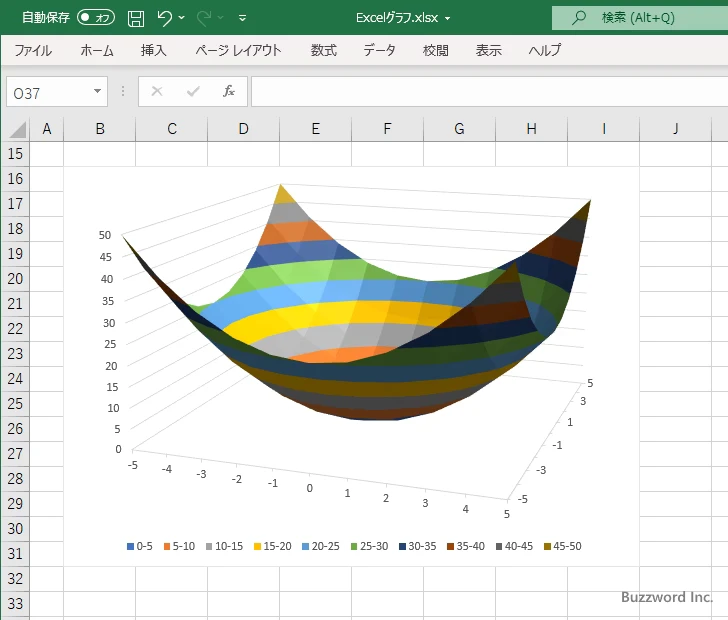Click the formula bar Enter checkmark icon

click(193, 91)
